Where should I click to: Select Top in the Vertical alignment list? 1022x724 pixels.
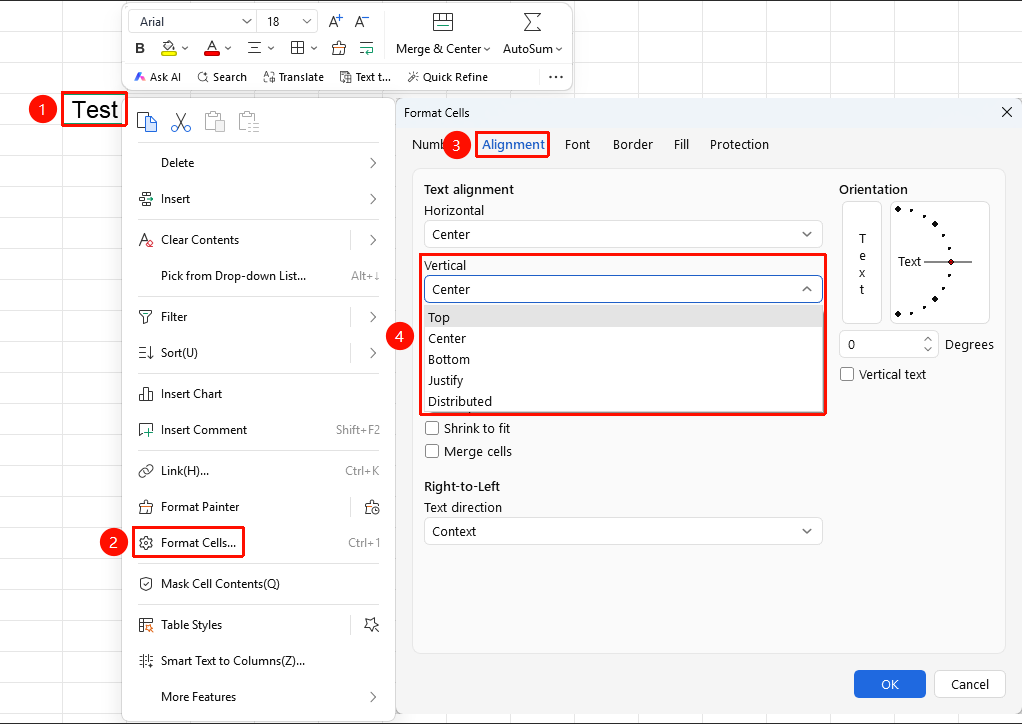(624, 317)
